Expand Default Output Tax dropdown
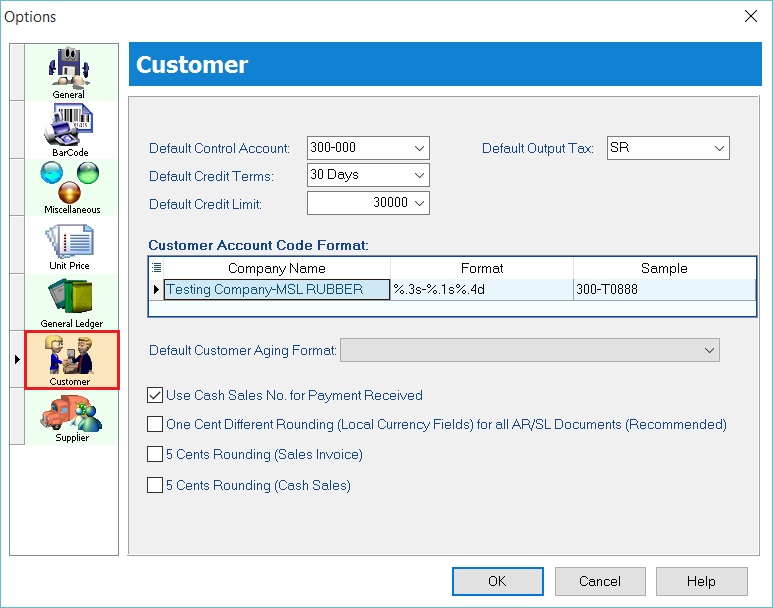The image size is (773, 608). tap(719, 148)
